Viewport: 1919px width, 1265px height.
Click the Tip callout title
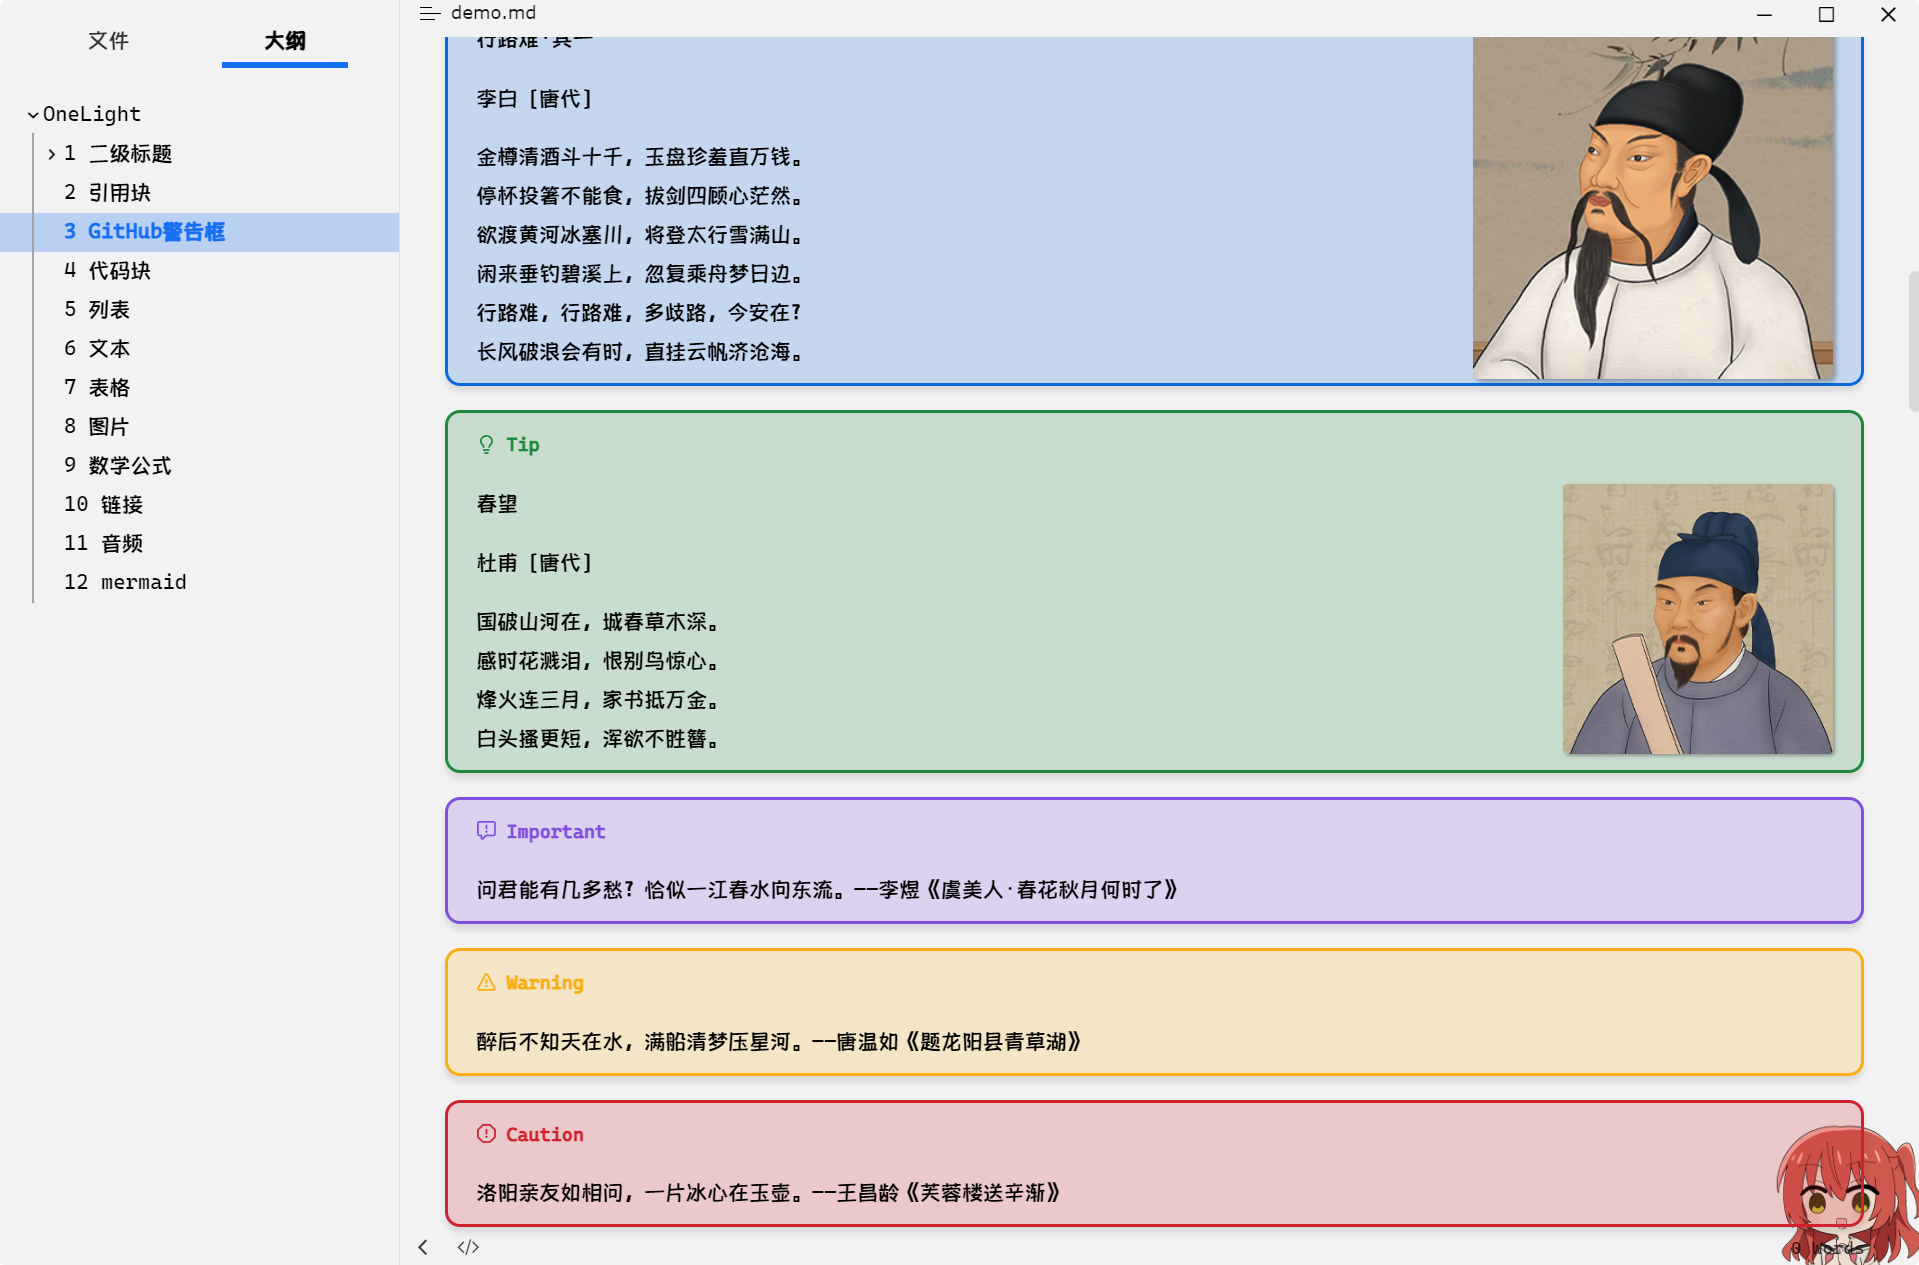tap(523, 445)
